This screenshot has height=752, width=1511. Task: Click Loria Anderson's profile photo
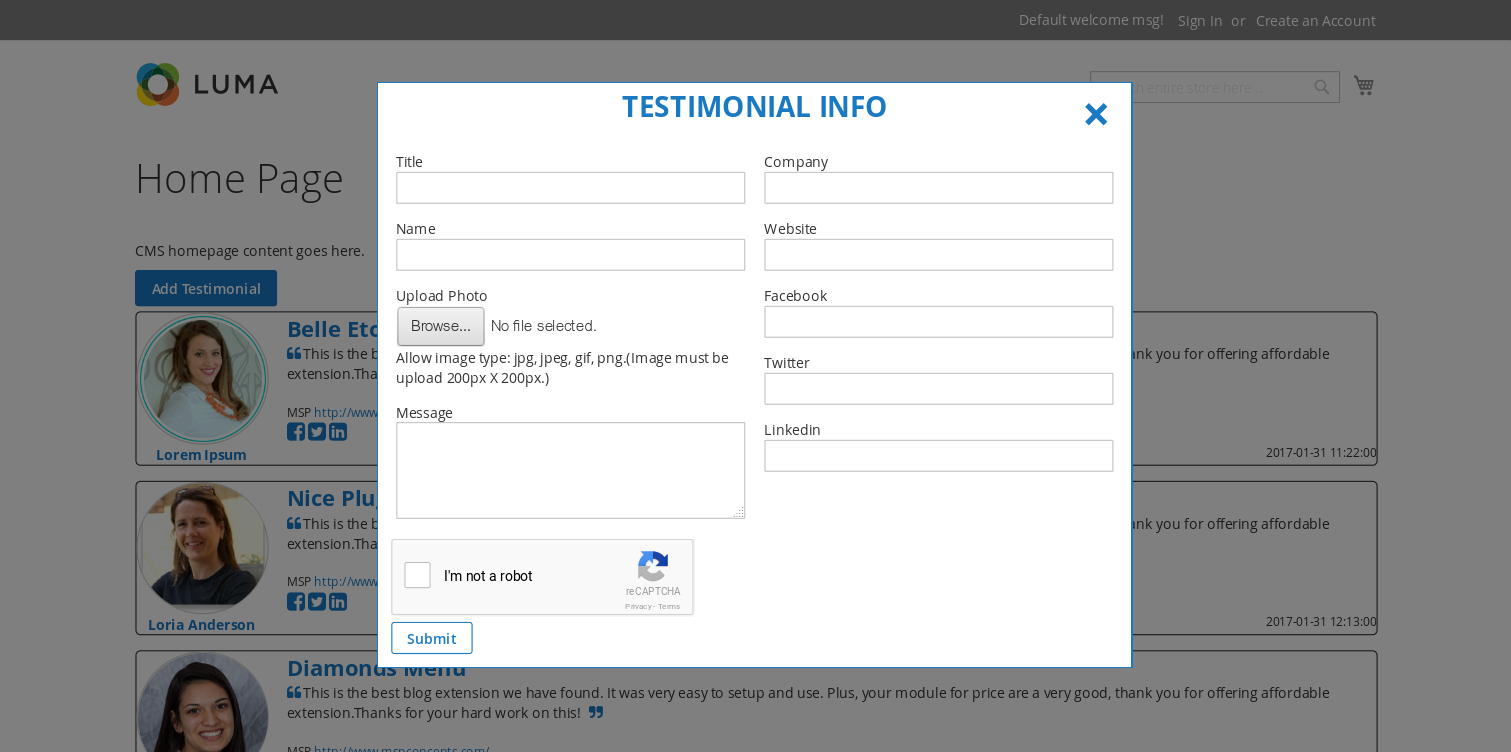(x=203, y=548)
